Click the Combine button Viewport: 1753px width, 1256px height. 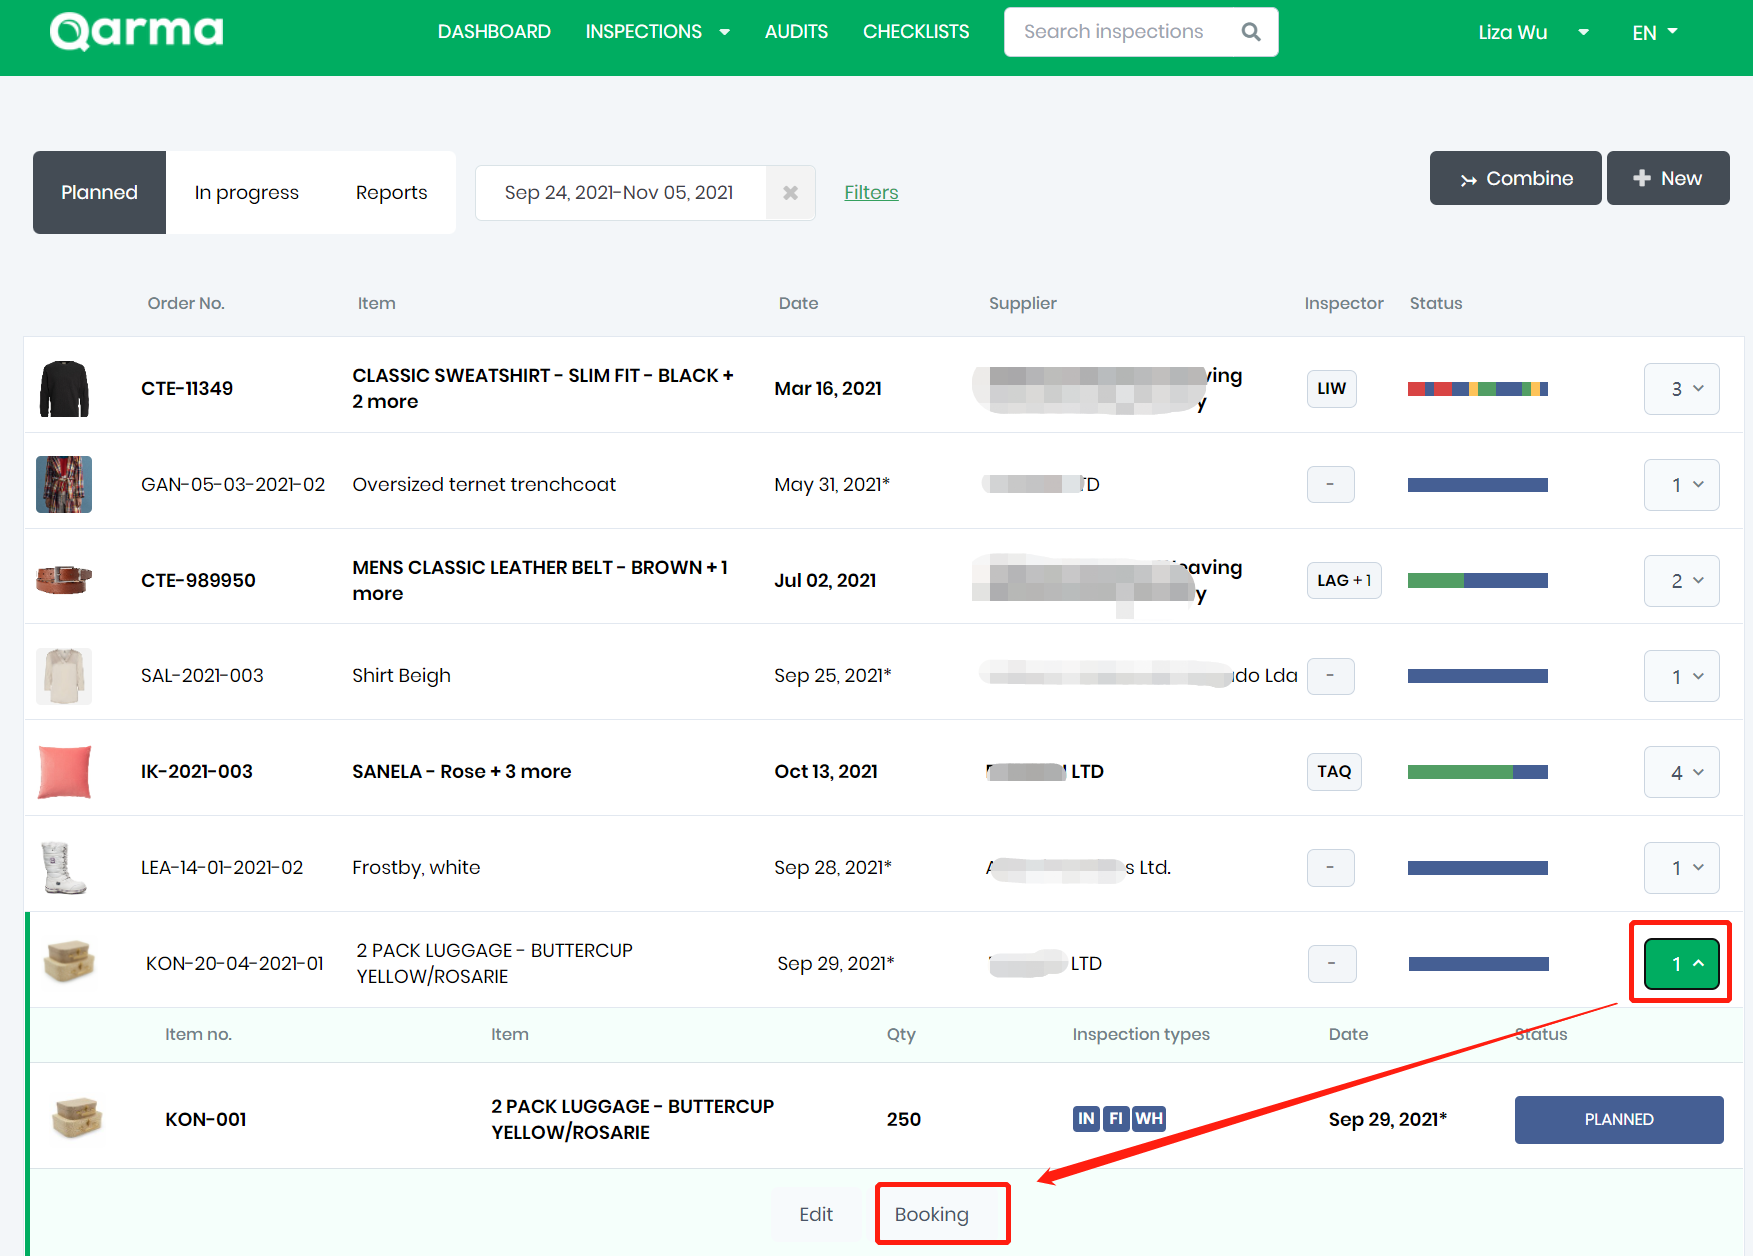point(1515,178)
